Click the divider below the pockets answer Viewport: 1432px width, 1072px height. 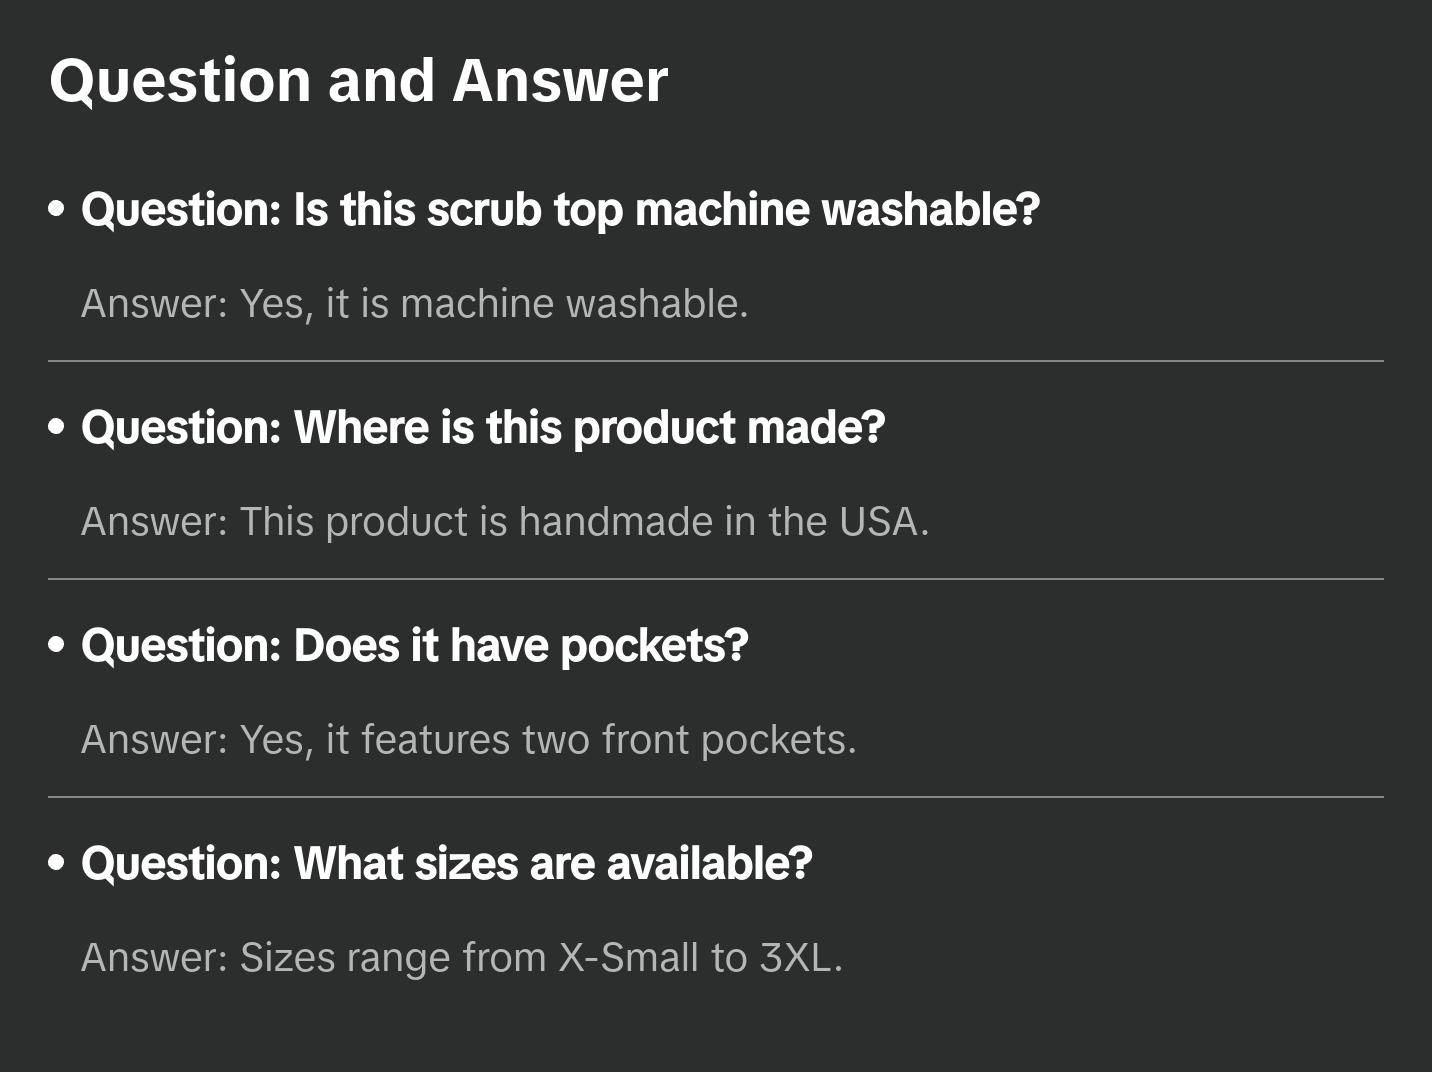coord(715,797)
